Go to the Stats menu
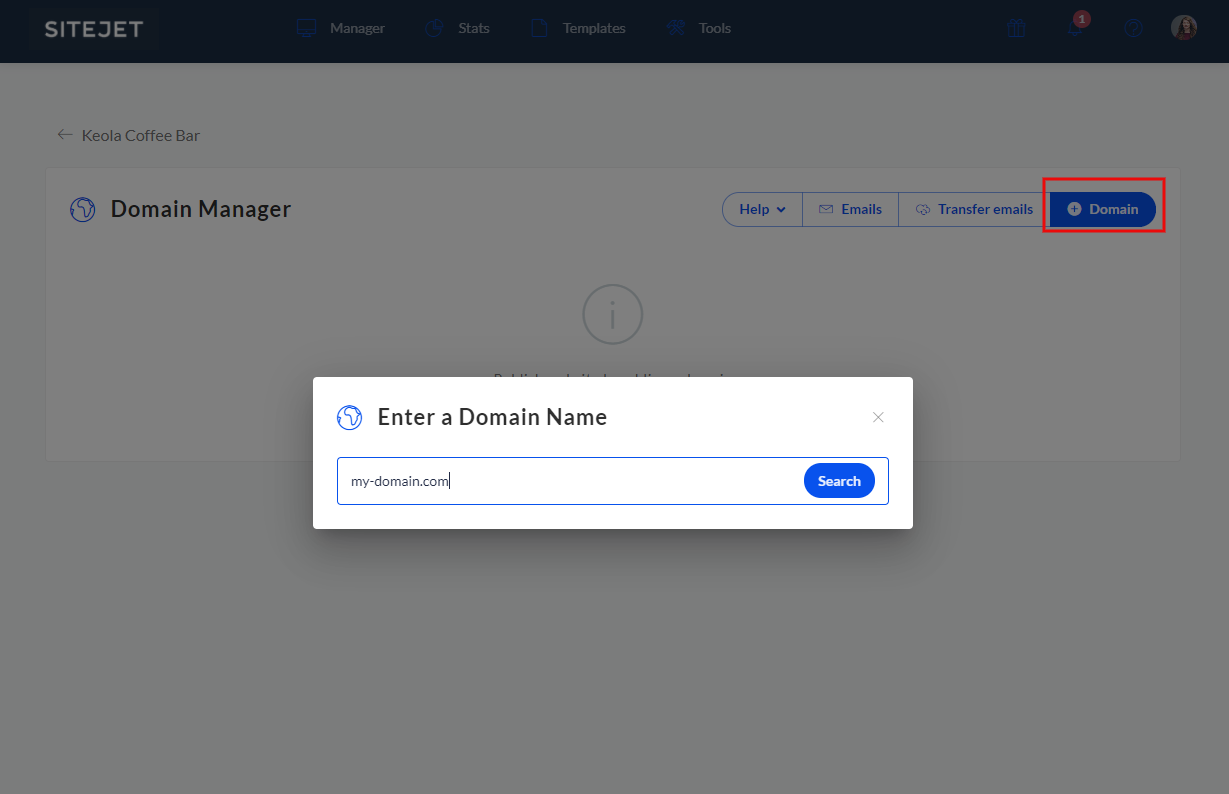Image resolution: width=1229 pixels, height=794 pixels. [458, 29]
